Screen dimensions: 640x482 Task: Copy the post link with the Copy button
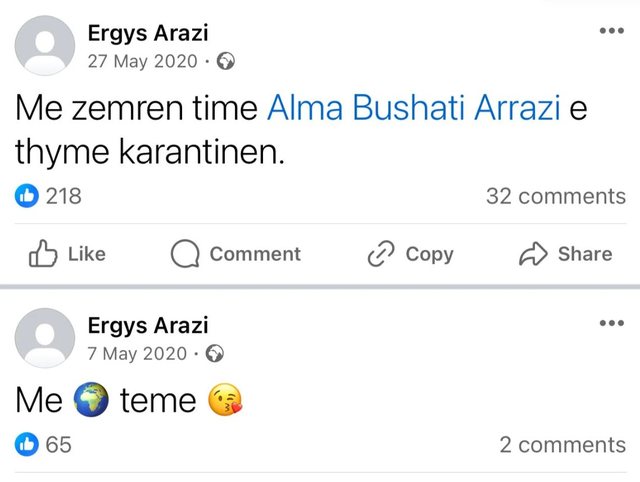410,254
